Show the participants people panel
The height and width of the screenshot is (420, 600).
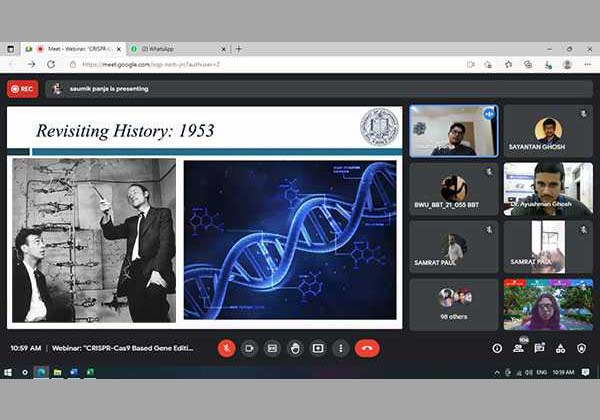[x=518, y=348]
